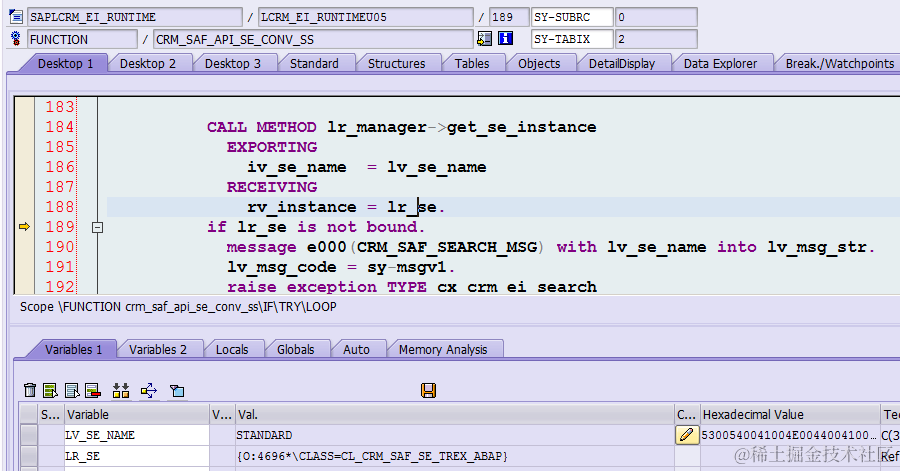Click the LR_SE variable cell

[137, 456]
